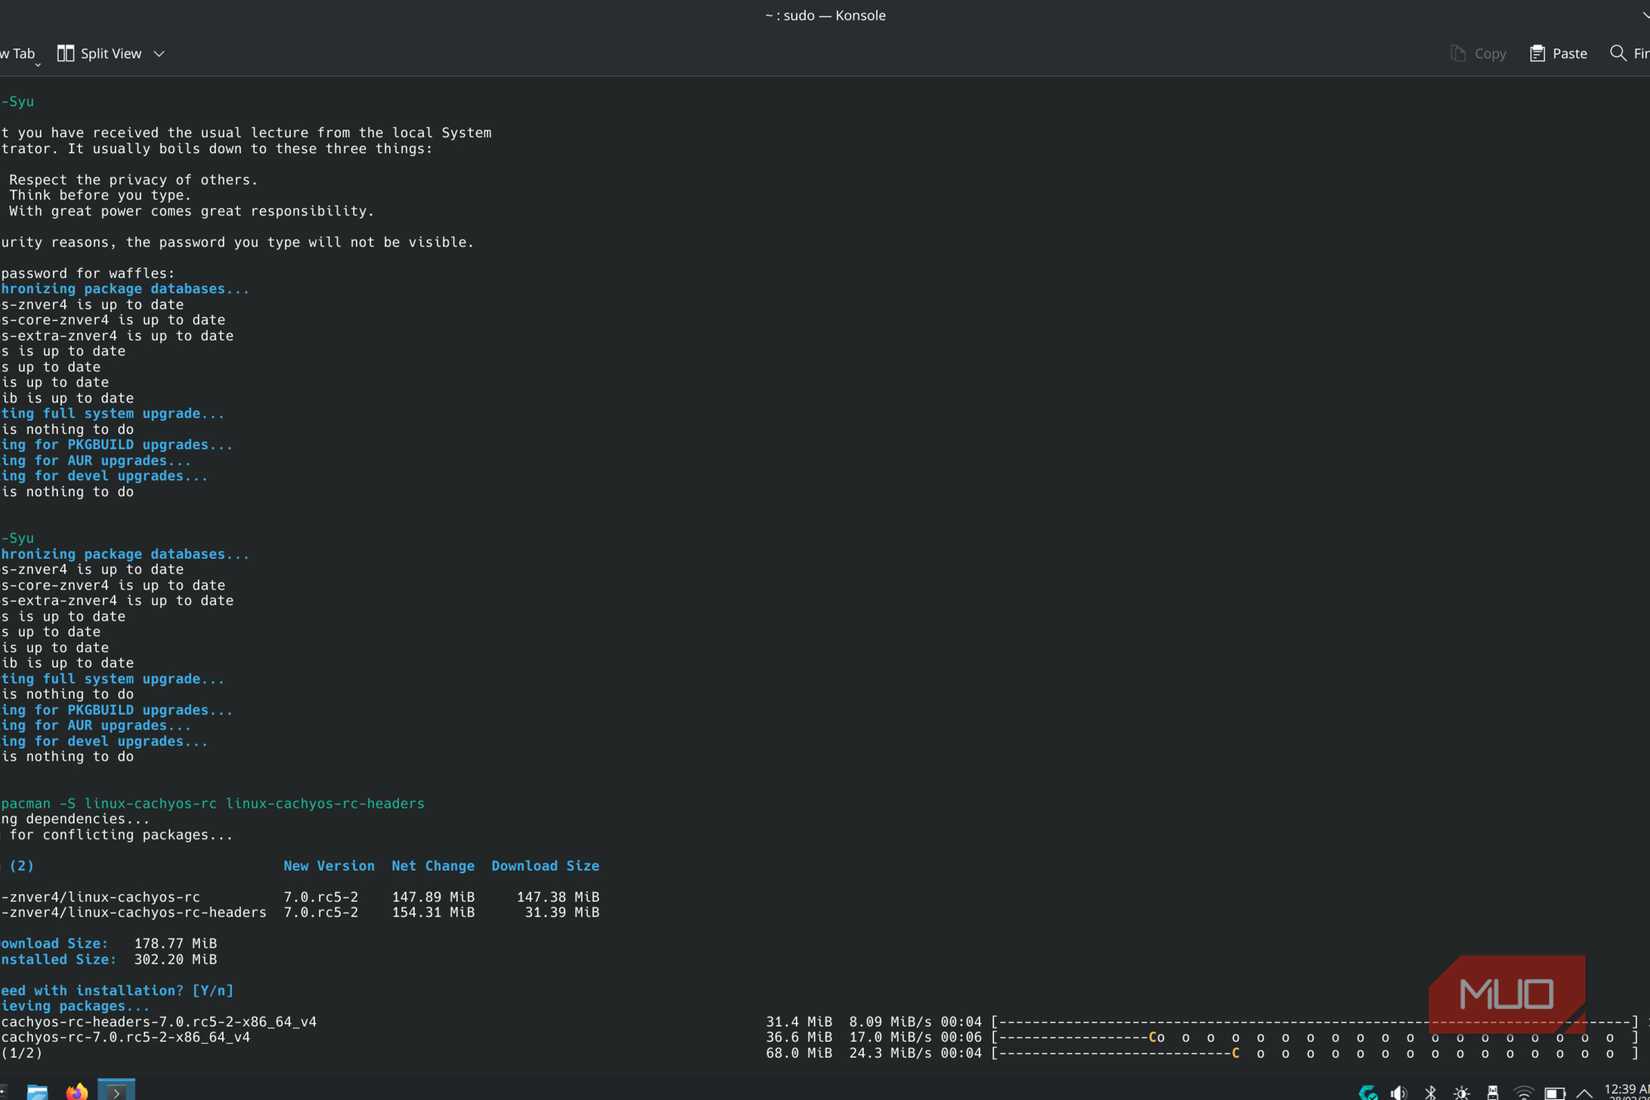Click the window title 'sudo — Konsole'

click(x=825, y=15)
